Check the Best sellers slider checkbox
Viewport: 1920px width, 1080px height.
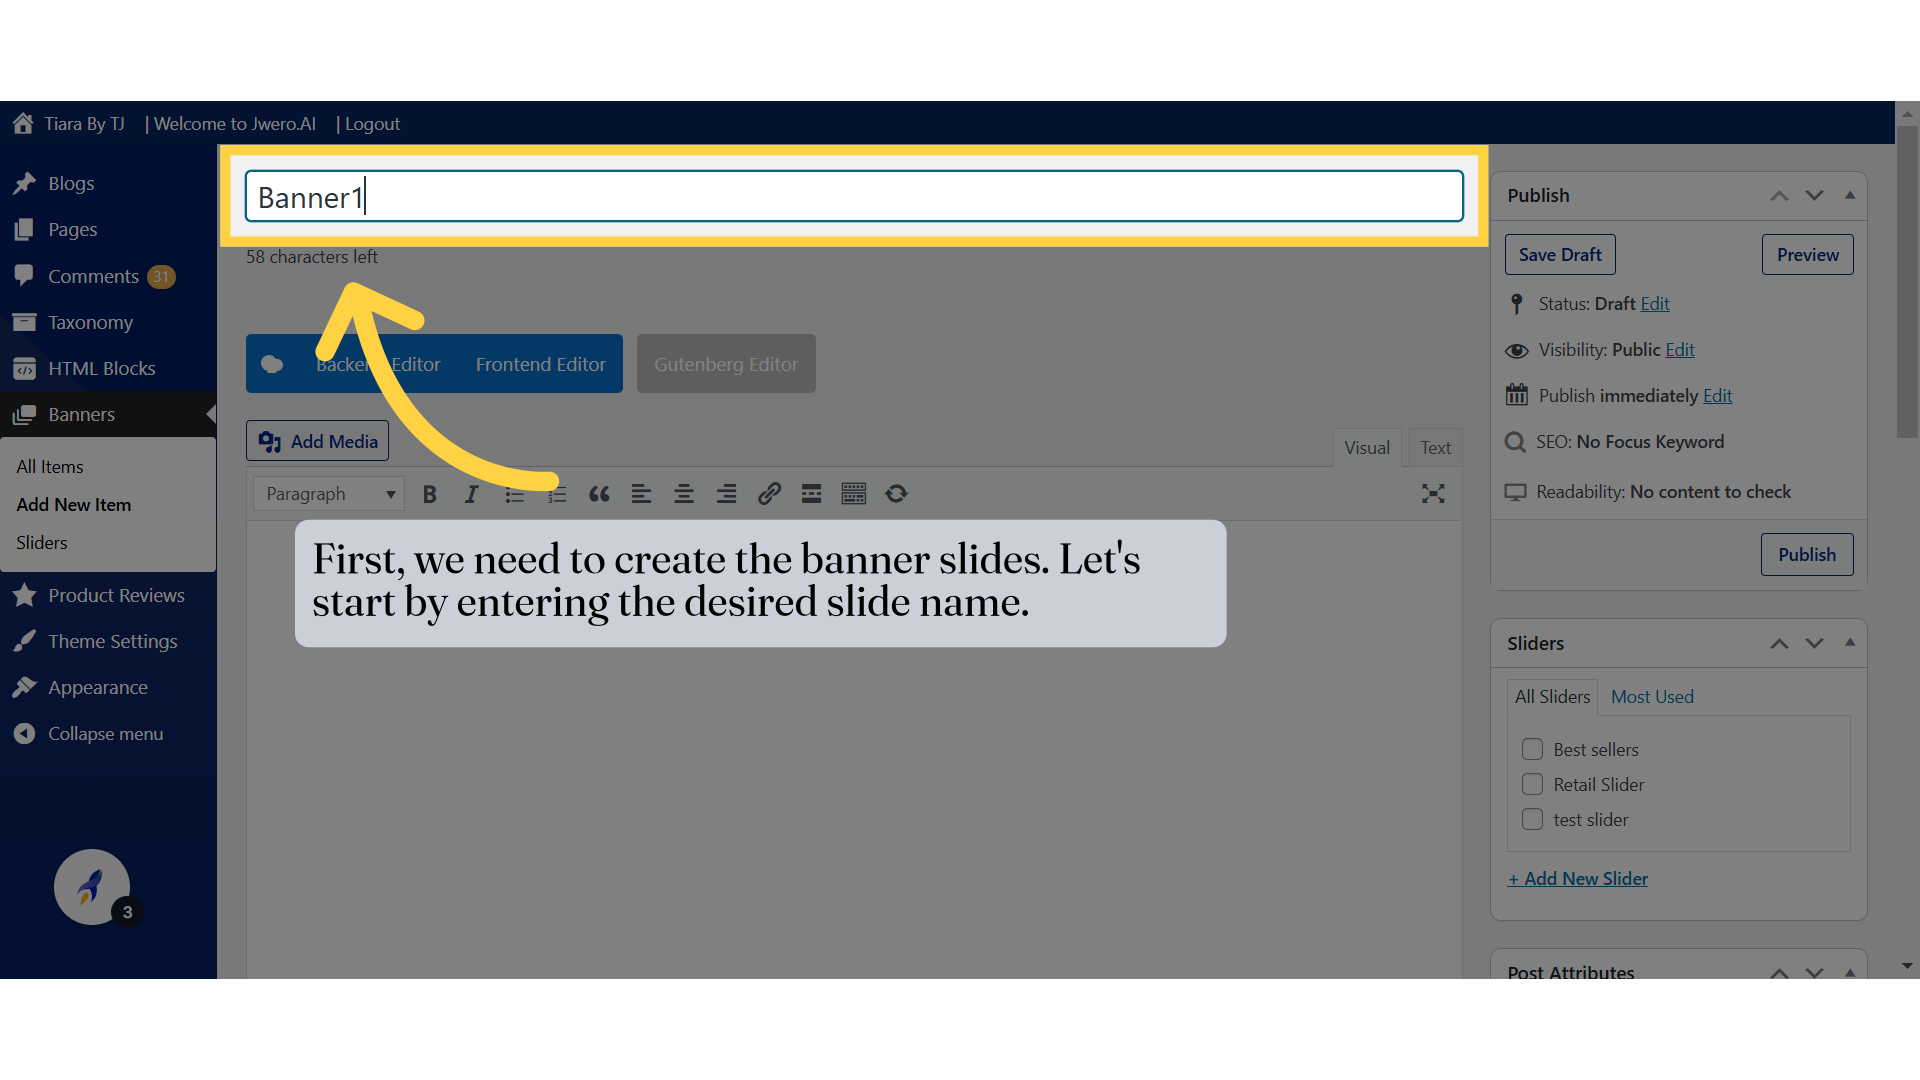[1532, 749]
